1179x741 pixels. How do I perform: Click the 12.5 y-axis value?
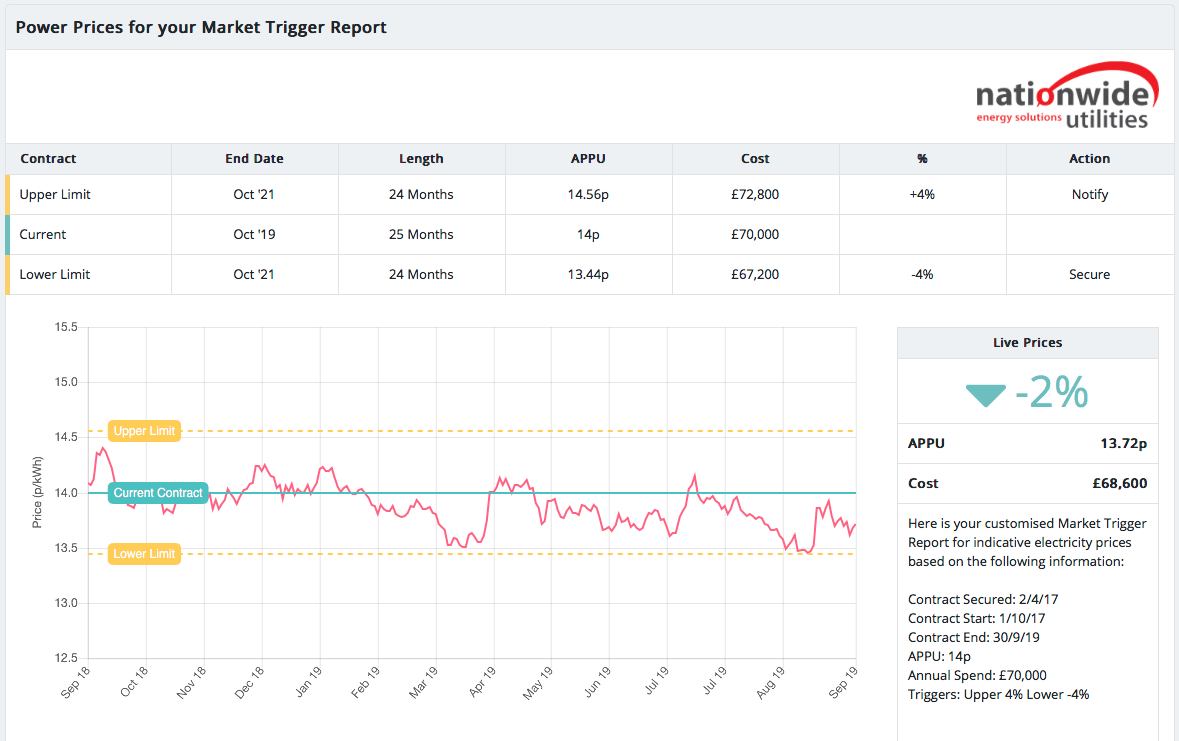[x=66, y=658]
